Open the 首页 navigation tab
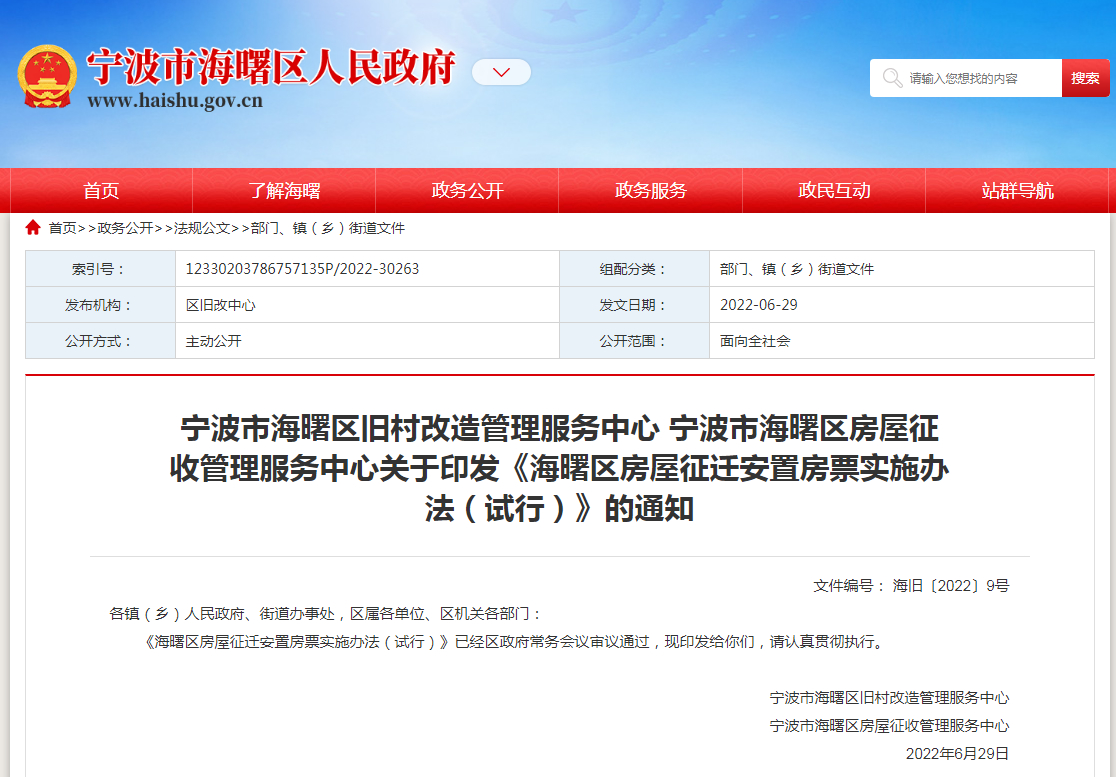This screenshot has width=1116, height=777. 101,191
